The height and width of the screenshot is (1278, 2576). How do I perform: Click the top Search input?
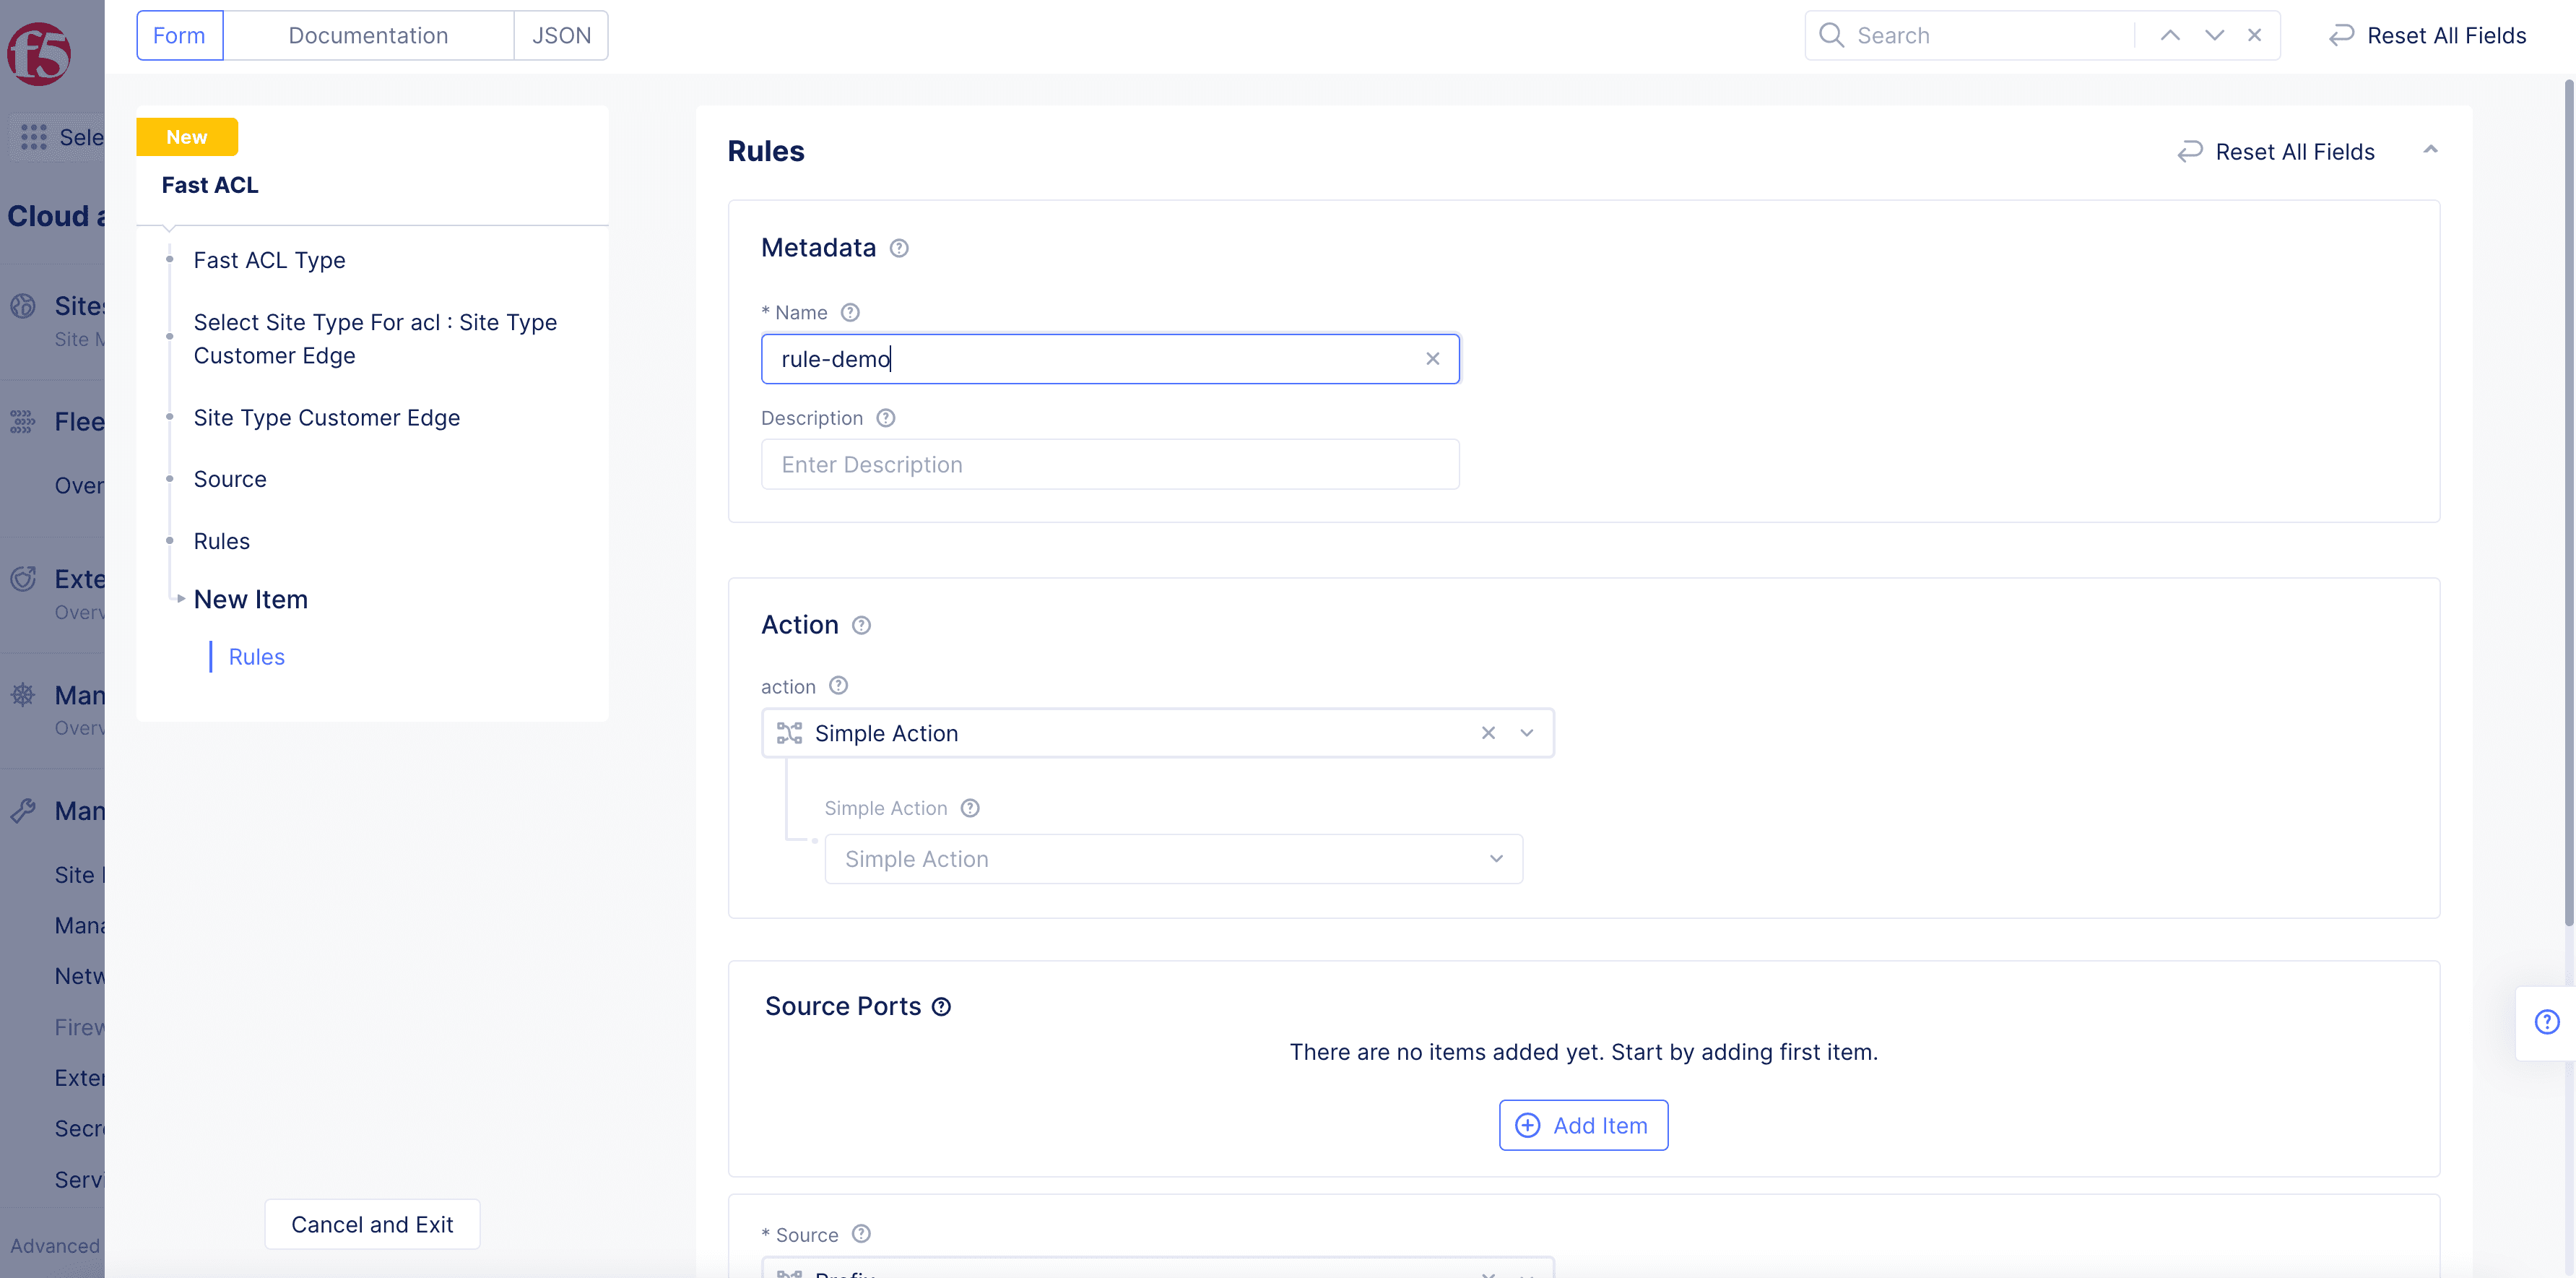click(x=1990, y=35)
